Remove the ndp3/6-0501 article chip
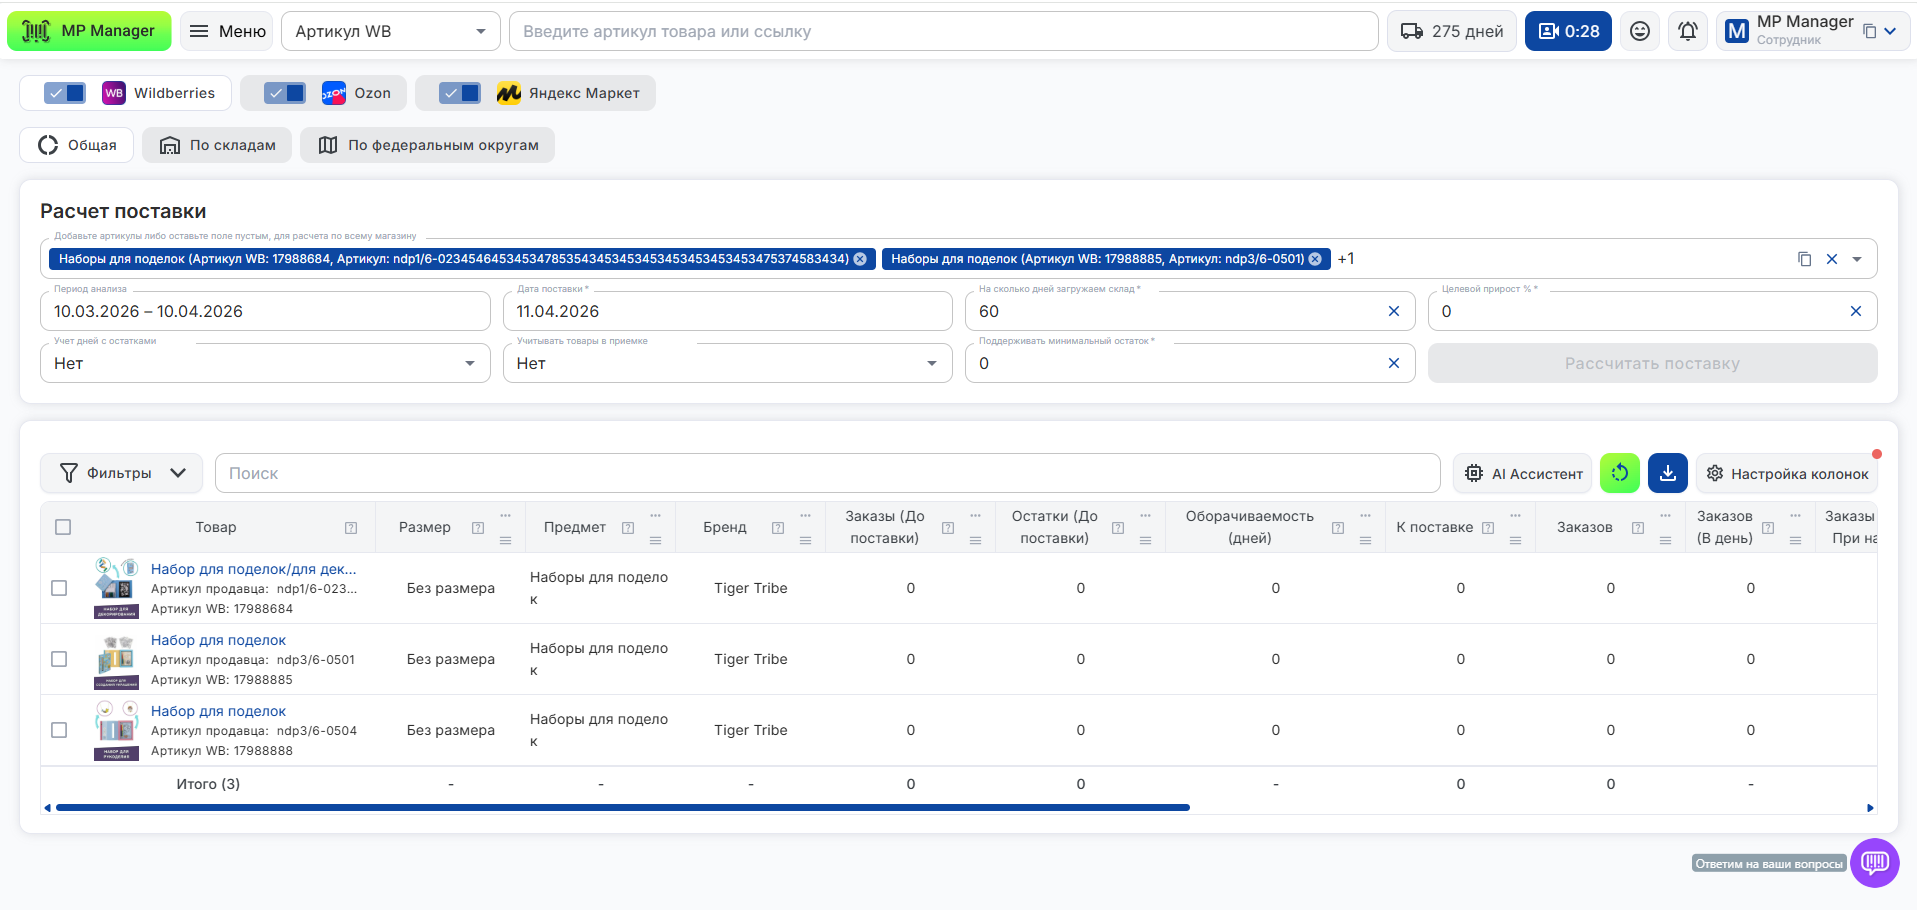The height and width of the screenshot is (910, 1917). [1315, 259]
